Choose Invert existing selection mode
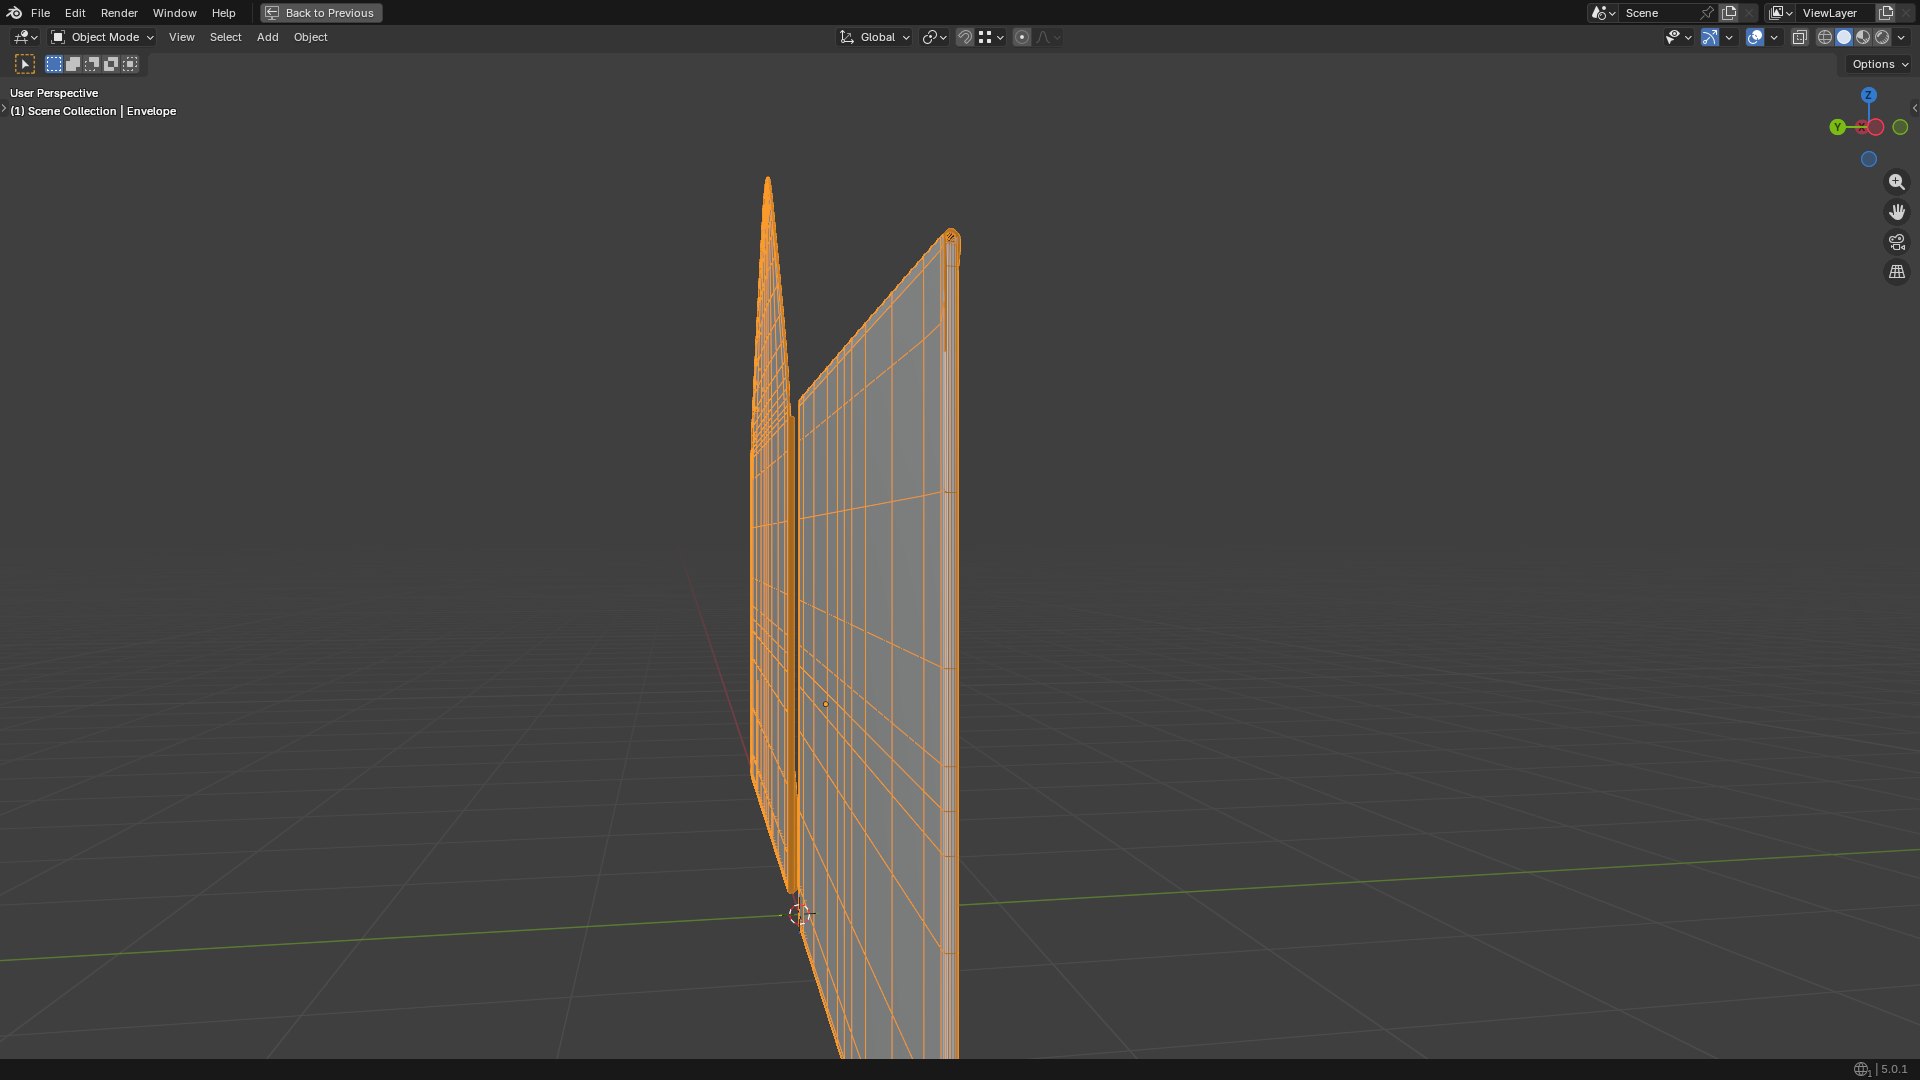 [111, 64]
